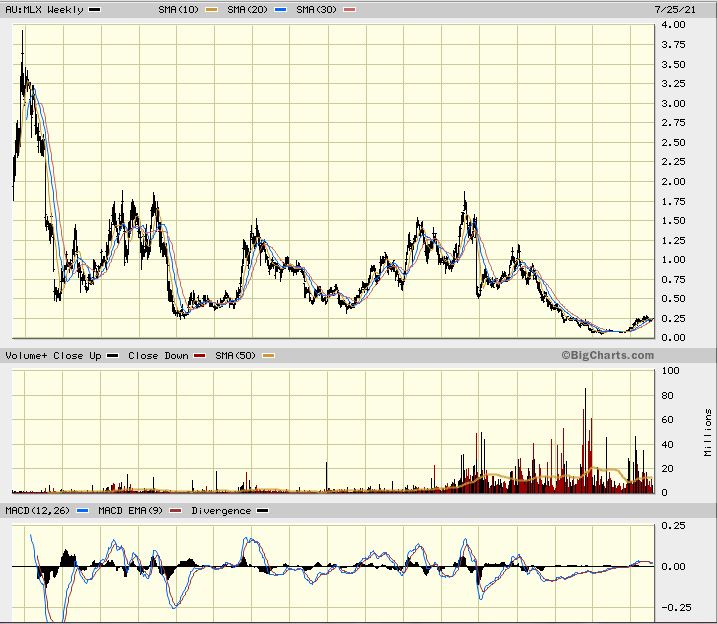Click the 100 volume axis label
Viewport: 717px width, 624px height.
pos(671,371)
